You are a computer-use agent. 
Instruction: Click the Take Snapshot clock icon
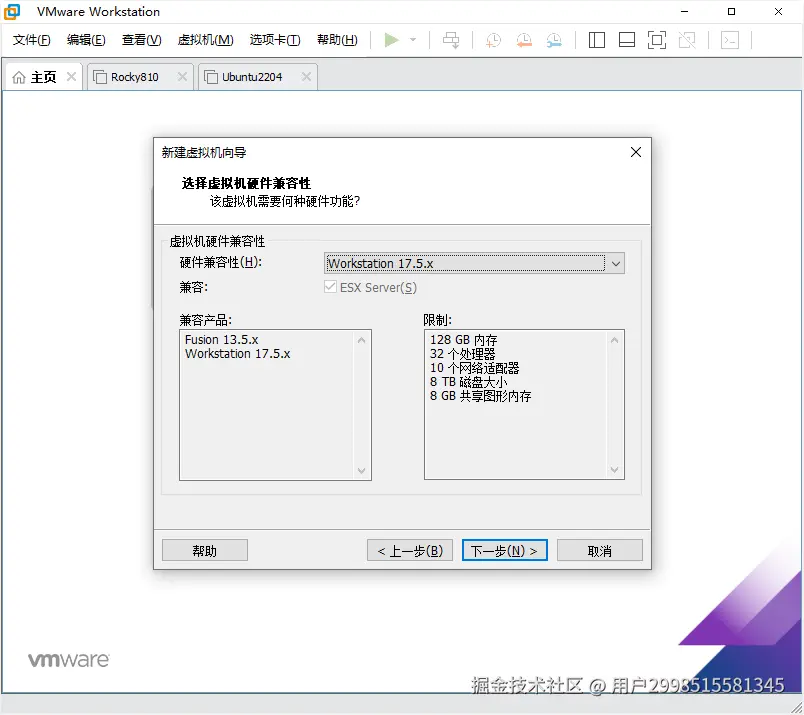click(x=493, y=40)
